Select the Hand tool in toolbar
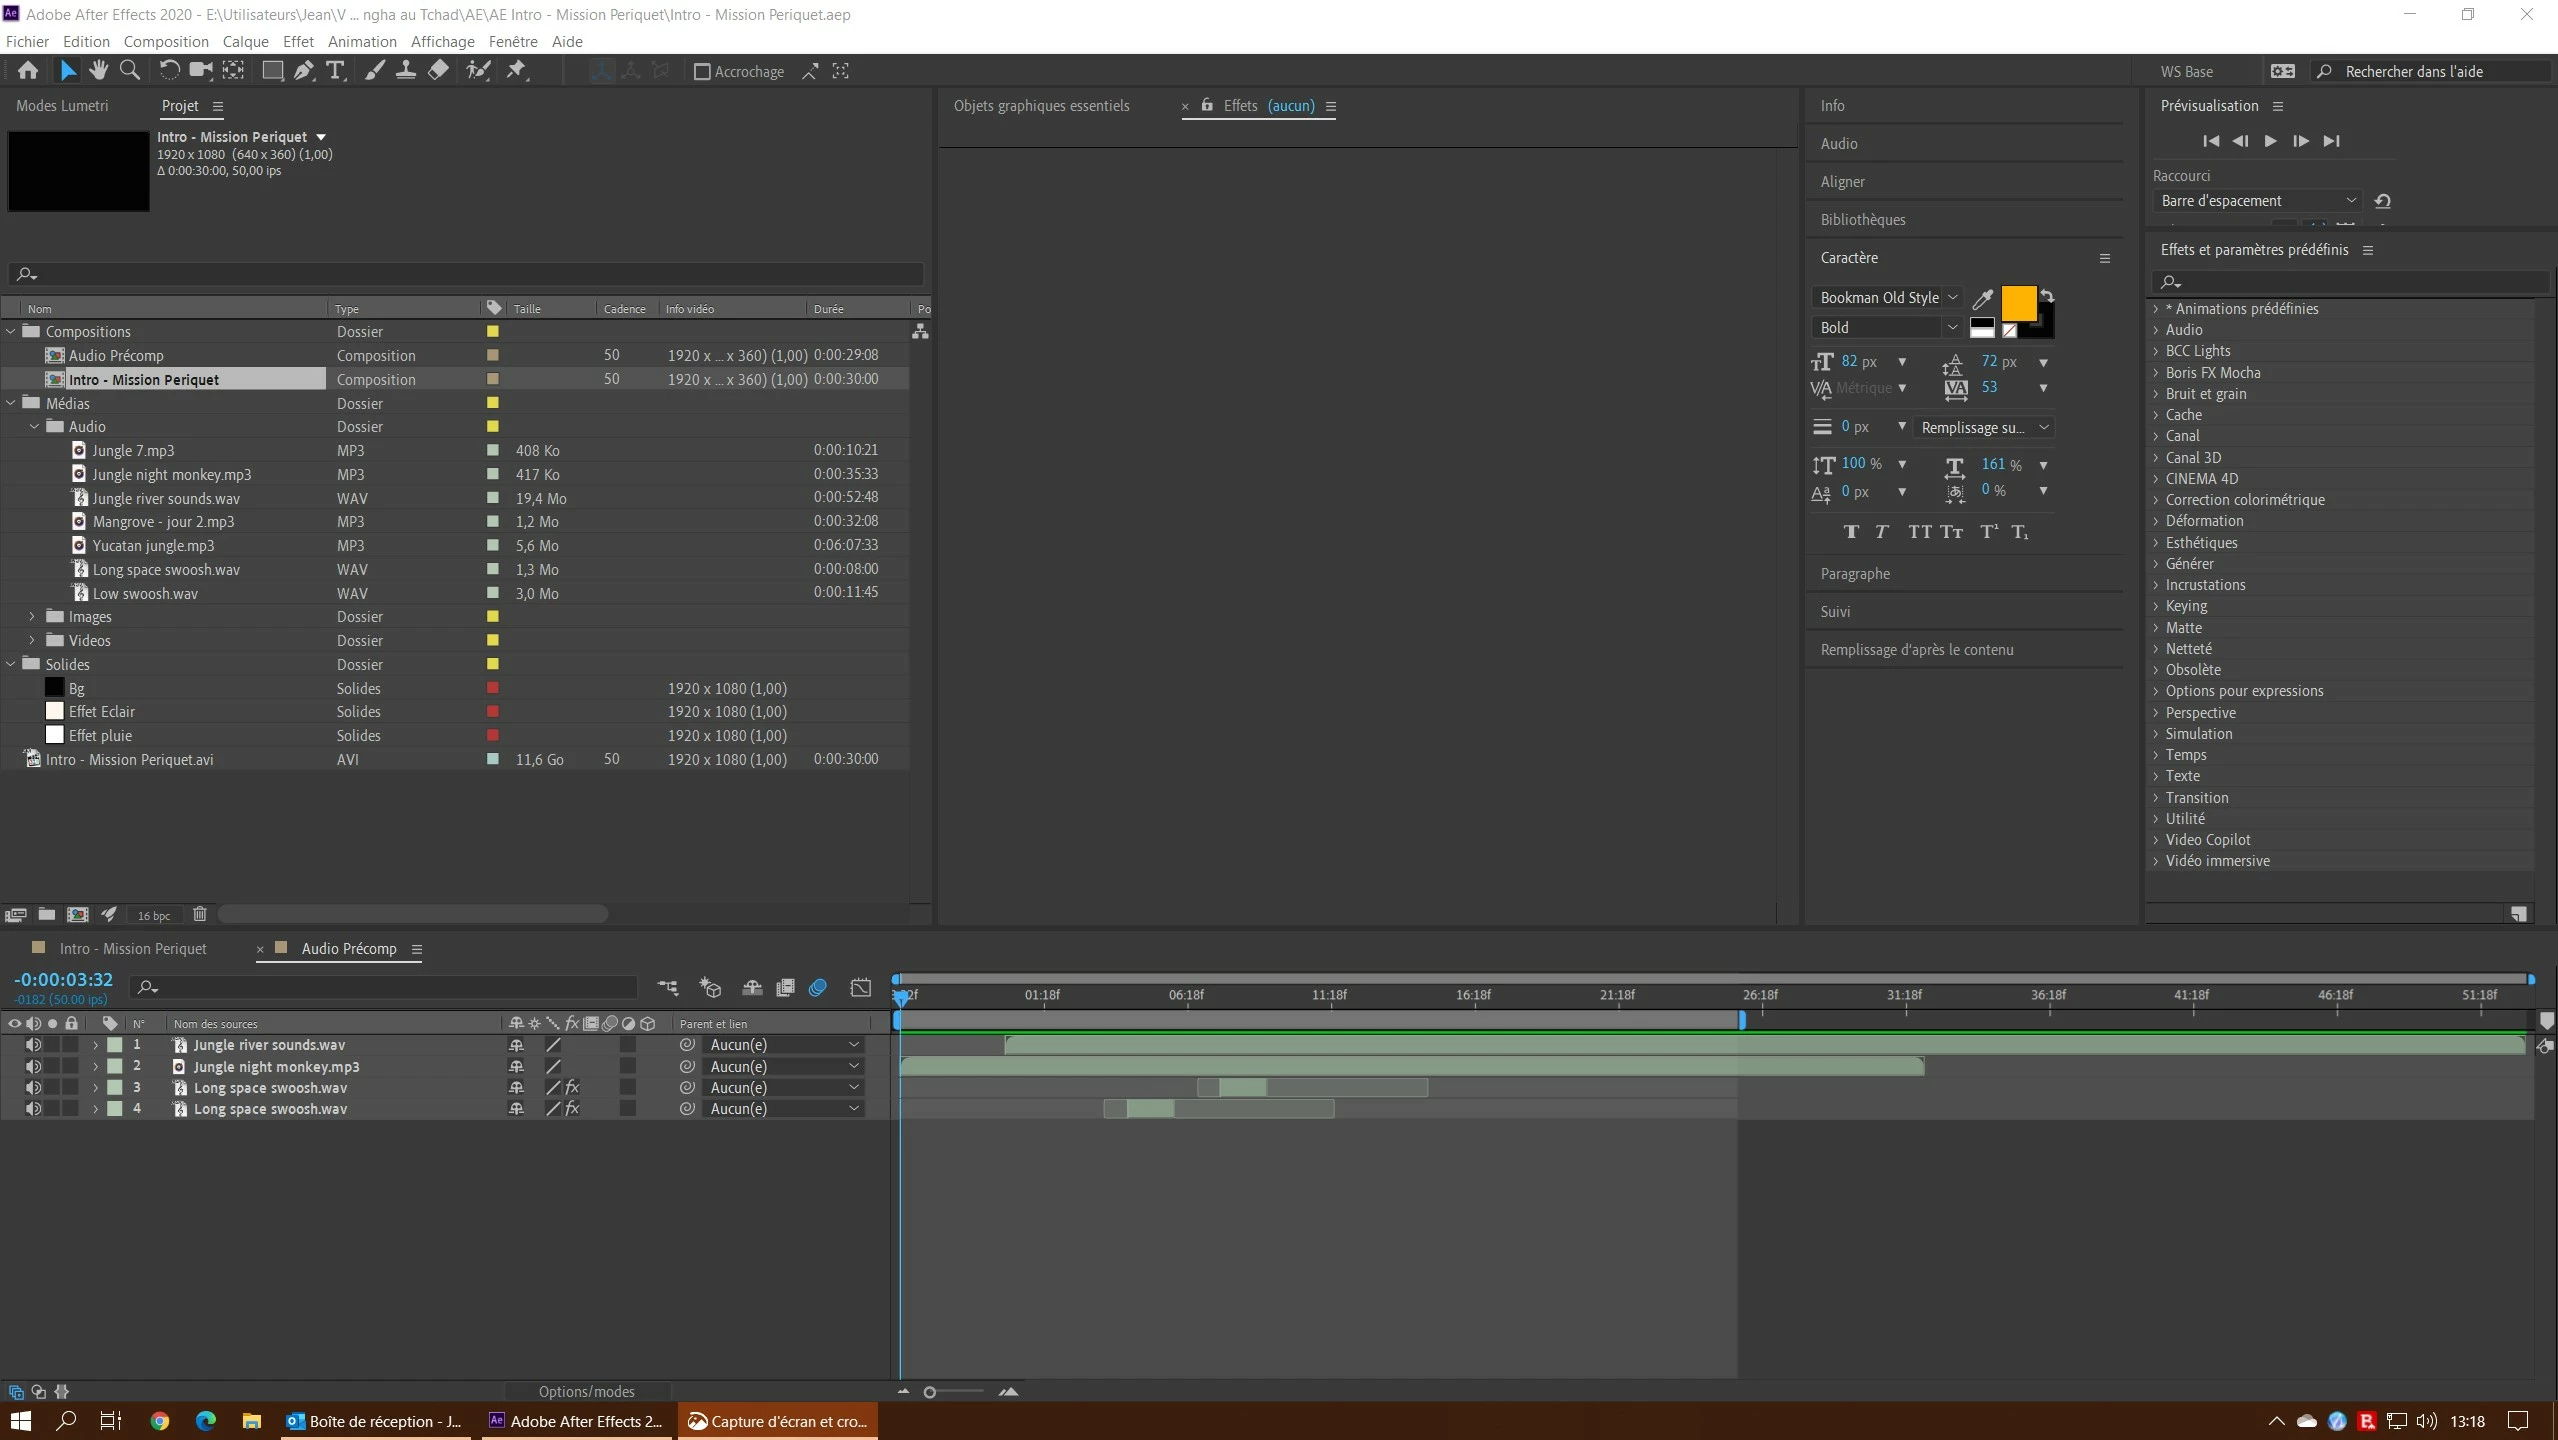This screenshot has width=2558, height=1440. (x=98, y=70)
